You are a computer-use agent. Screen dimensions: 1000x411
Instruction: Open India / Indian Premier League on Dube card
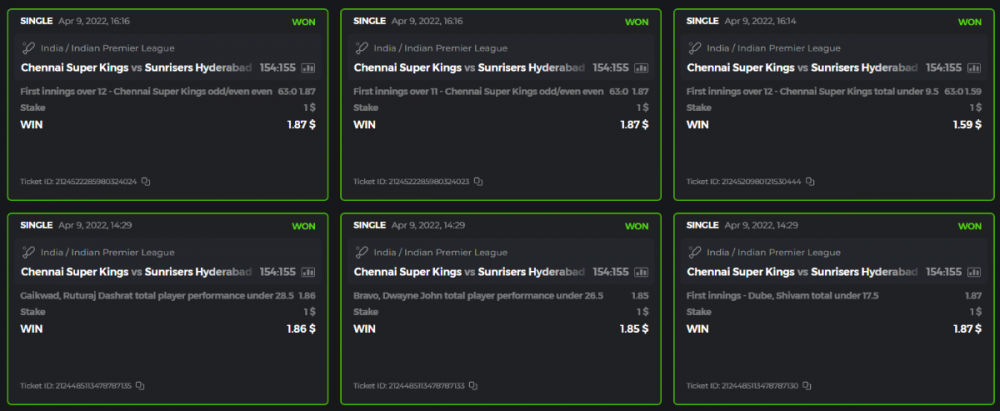point(773,253)
